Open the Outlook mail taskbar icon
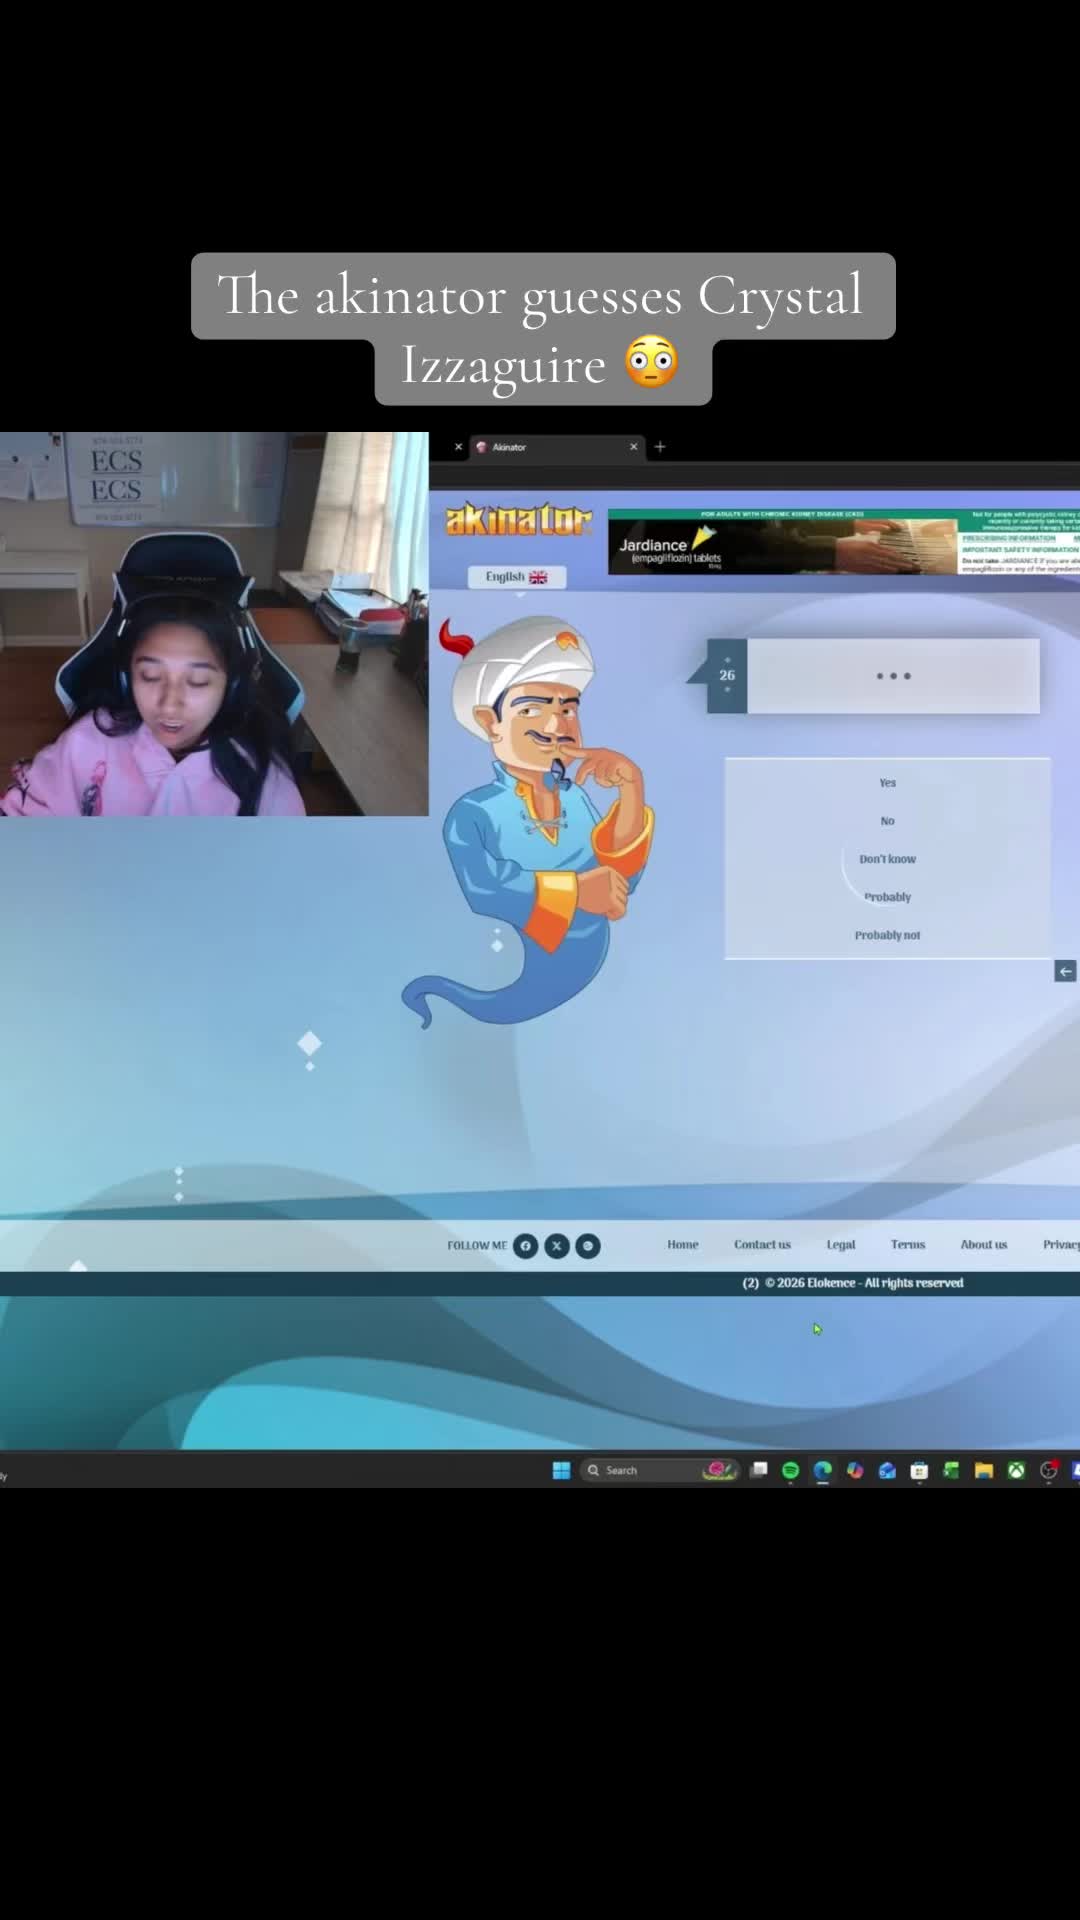 click(887, 1470)
